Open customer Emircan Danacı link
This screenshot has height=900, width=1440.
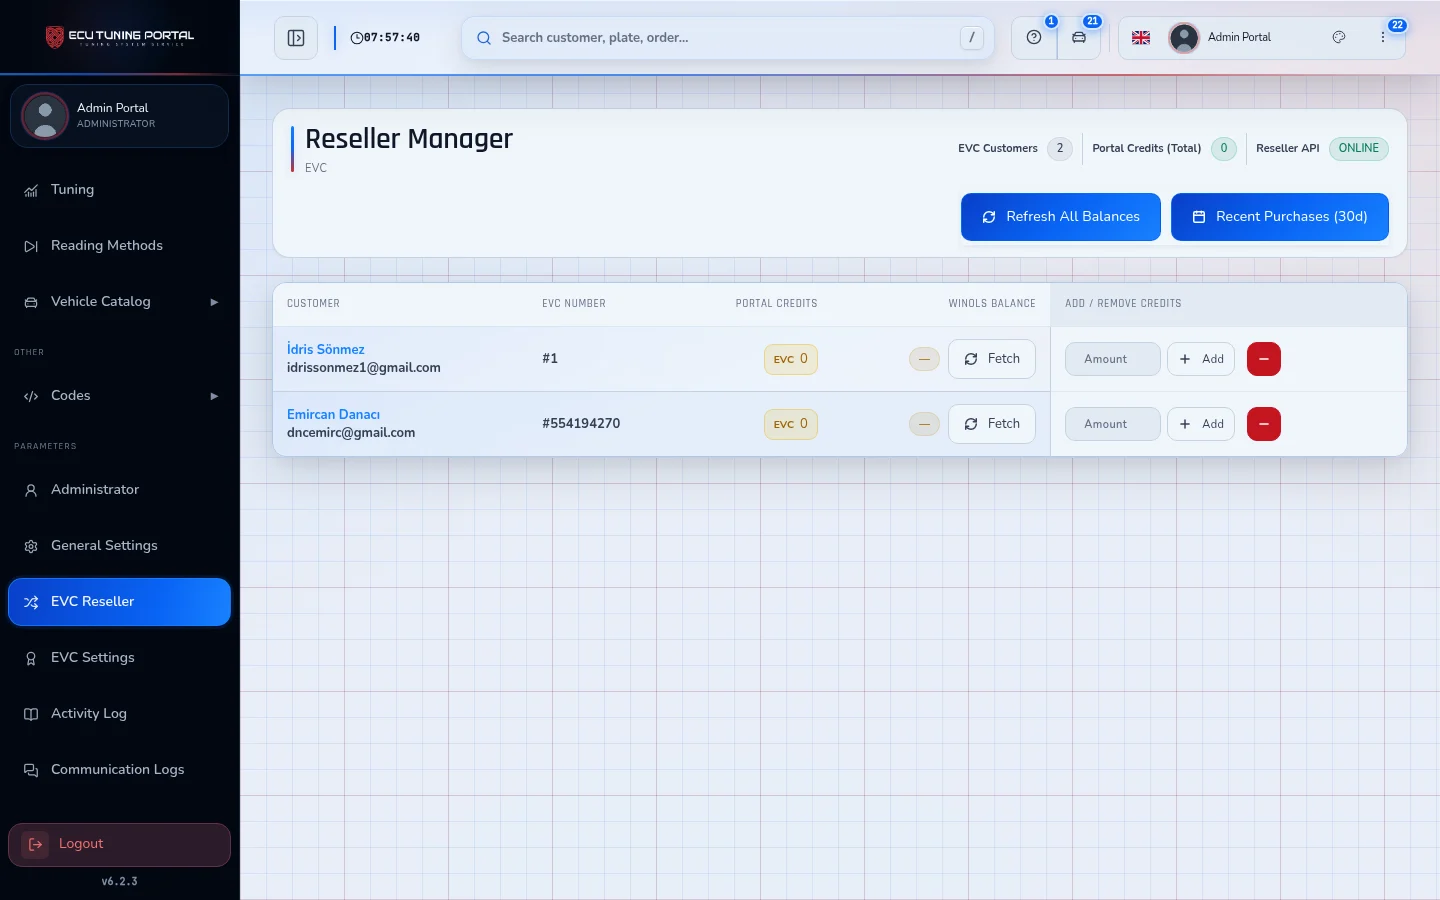333,414
